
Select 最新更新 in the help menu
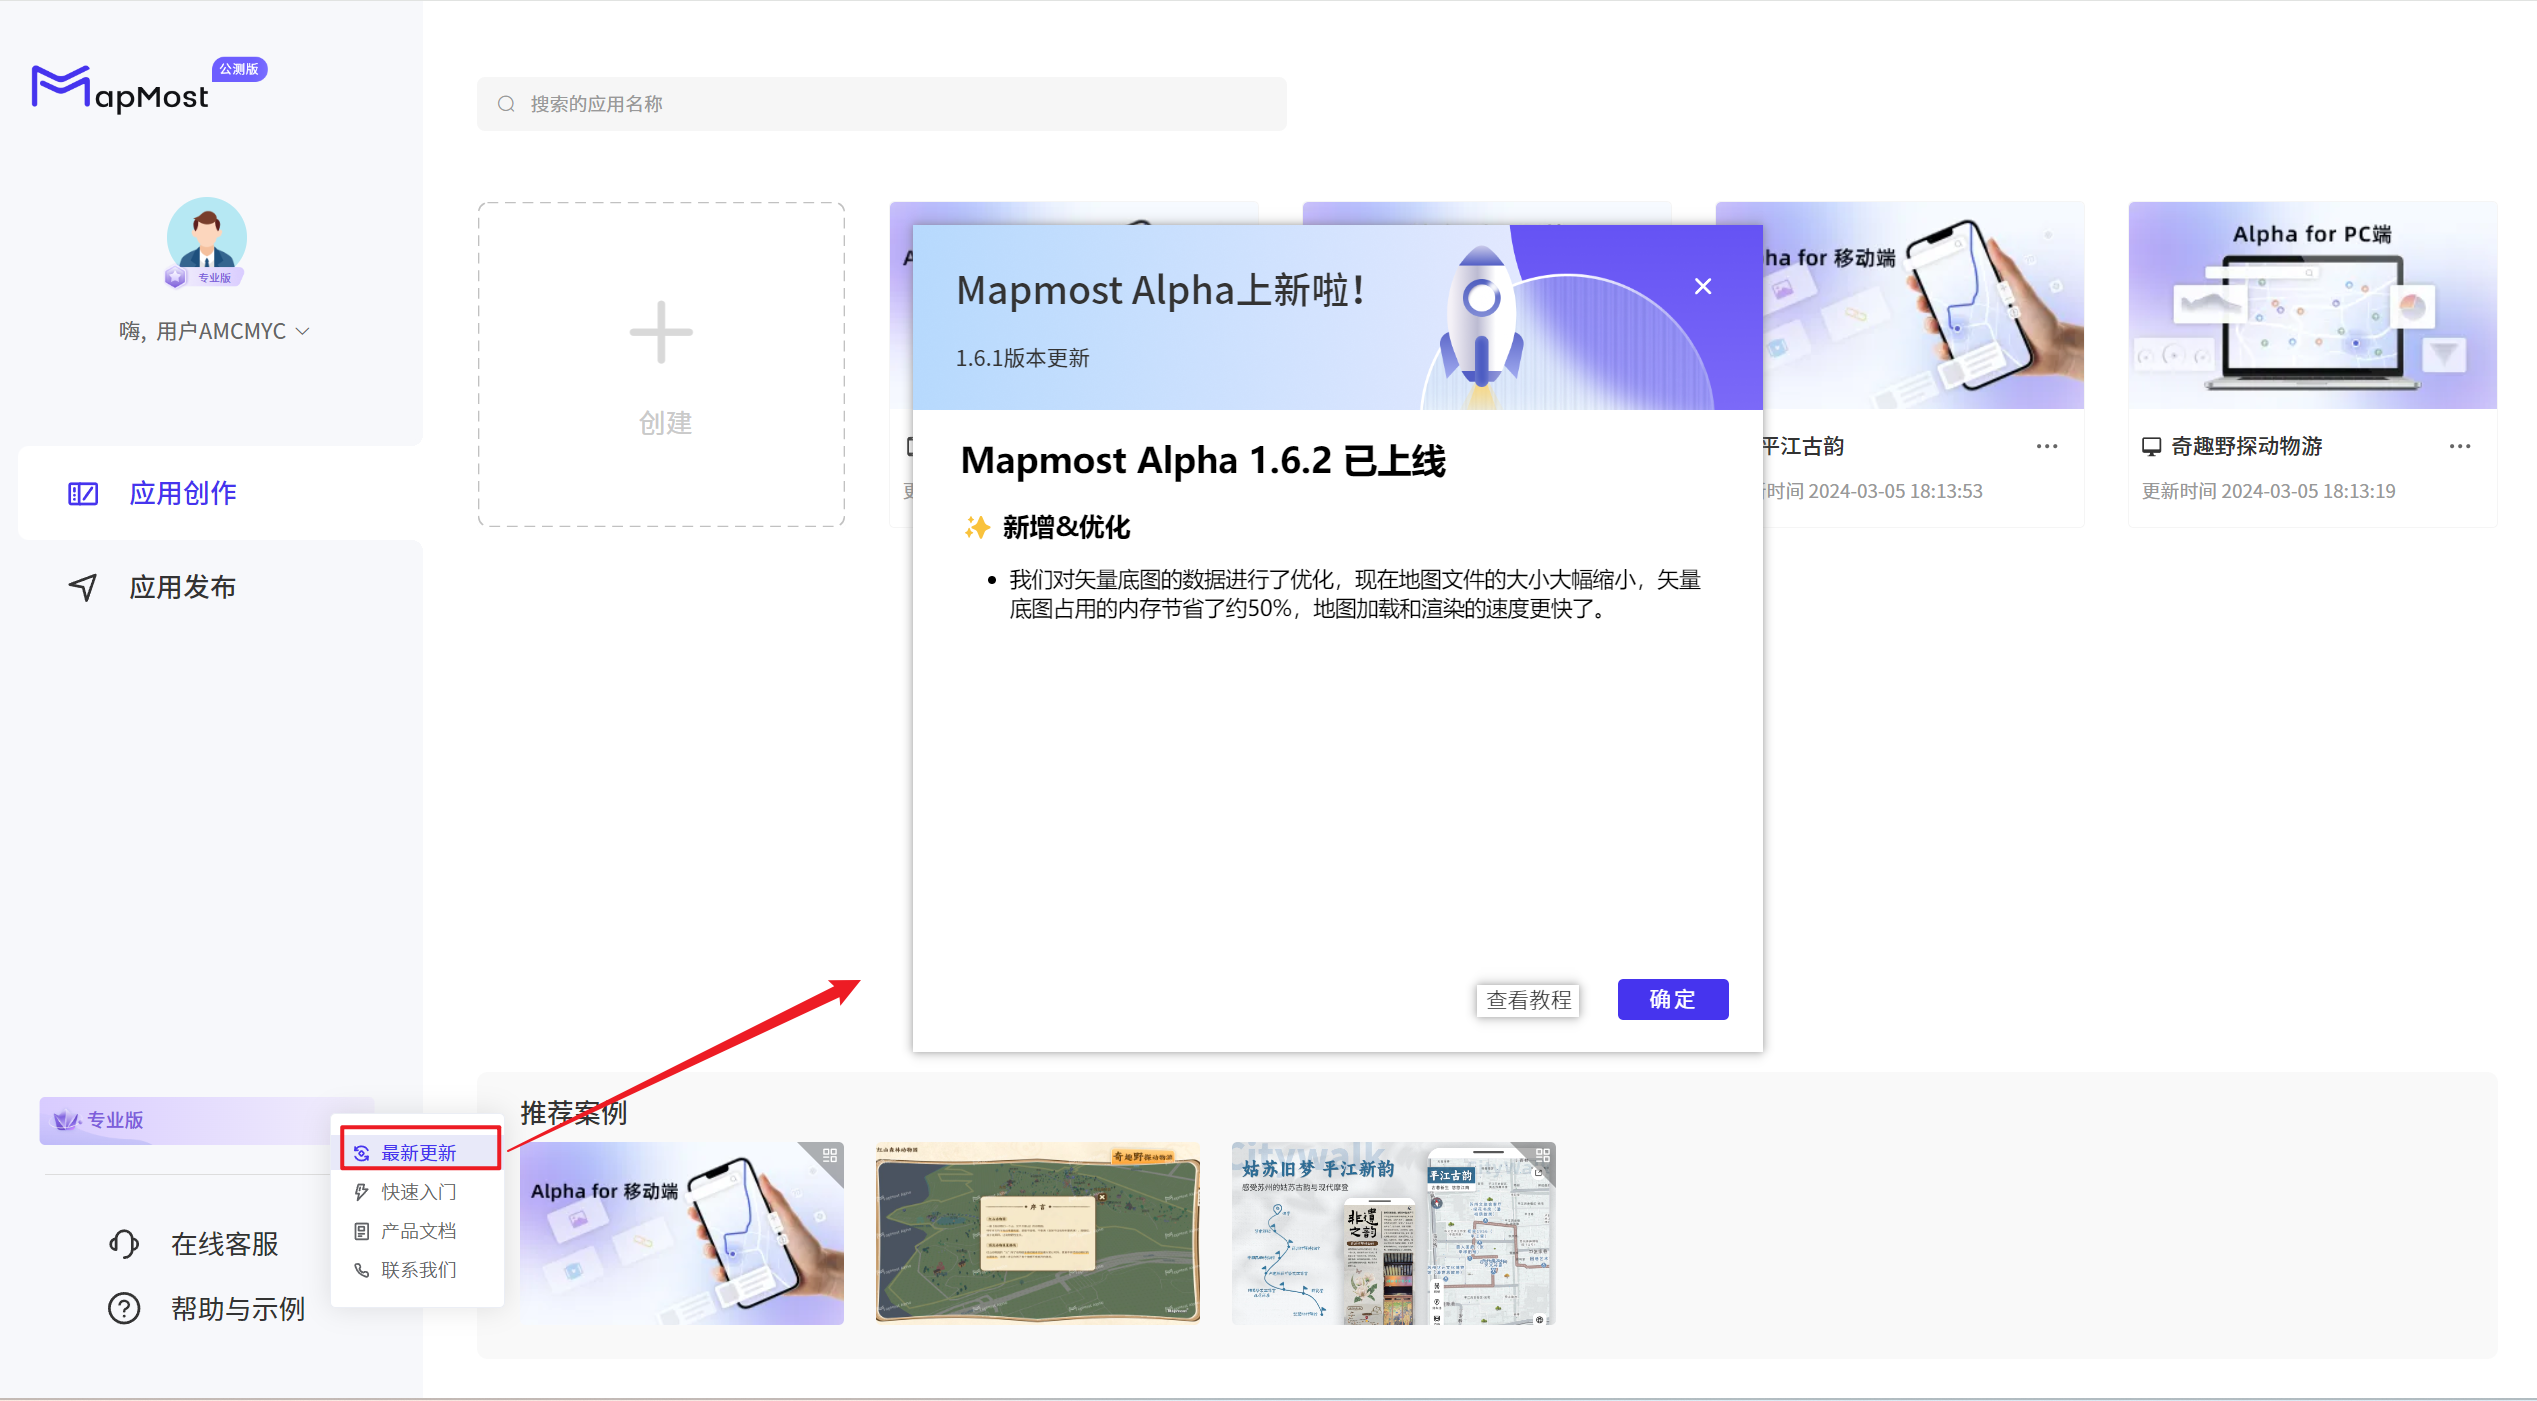[420, 1153]
